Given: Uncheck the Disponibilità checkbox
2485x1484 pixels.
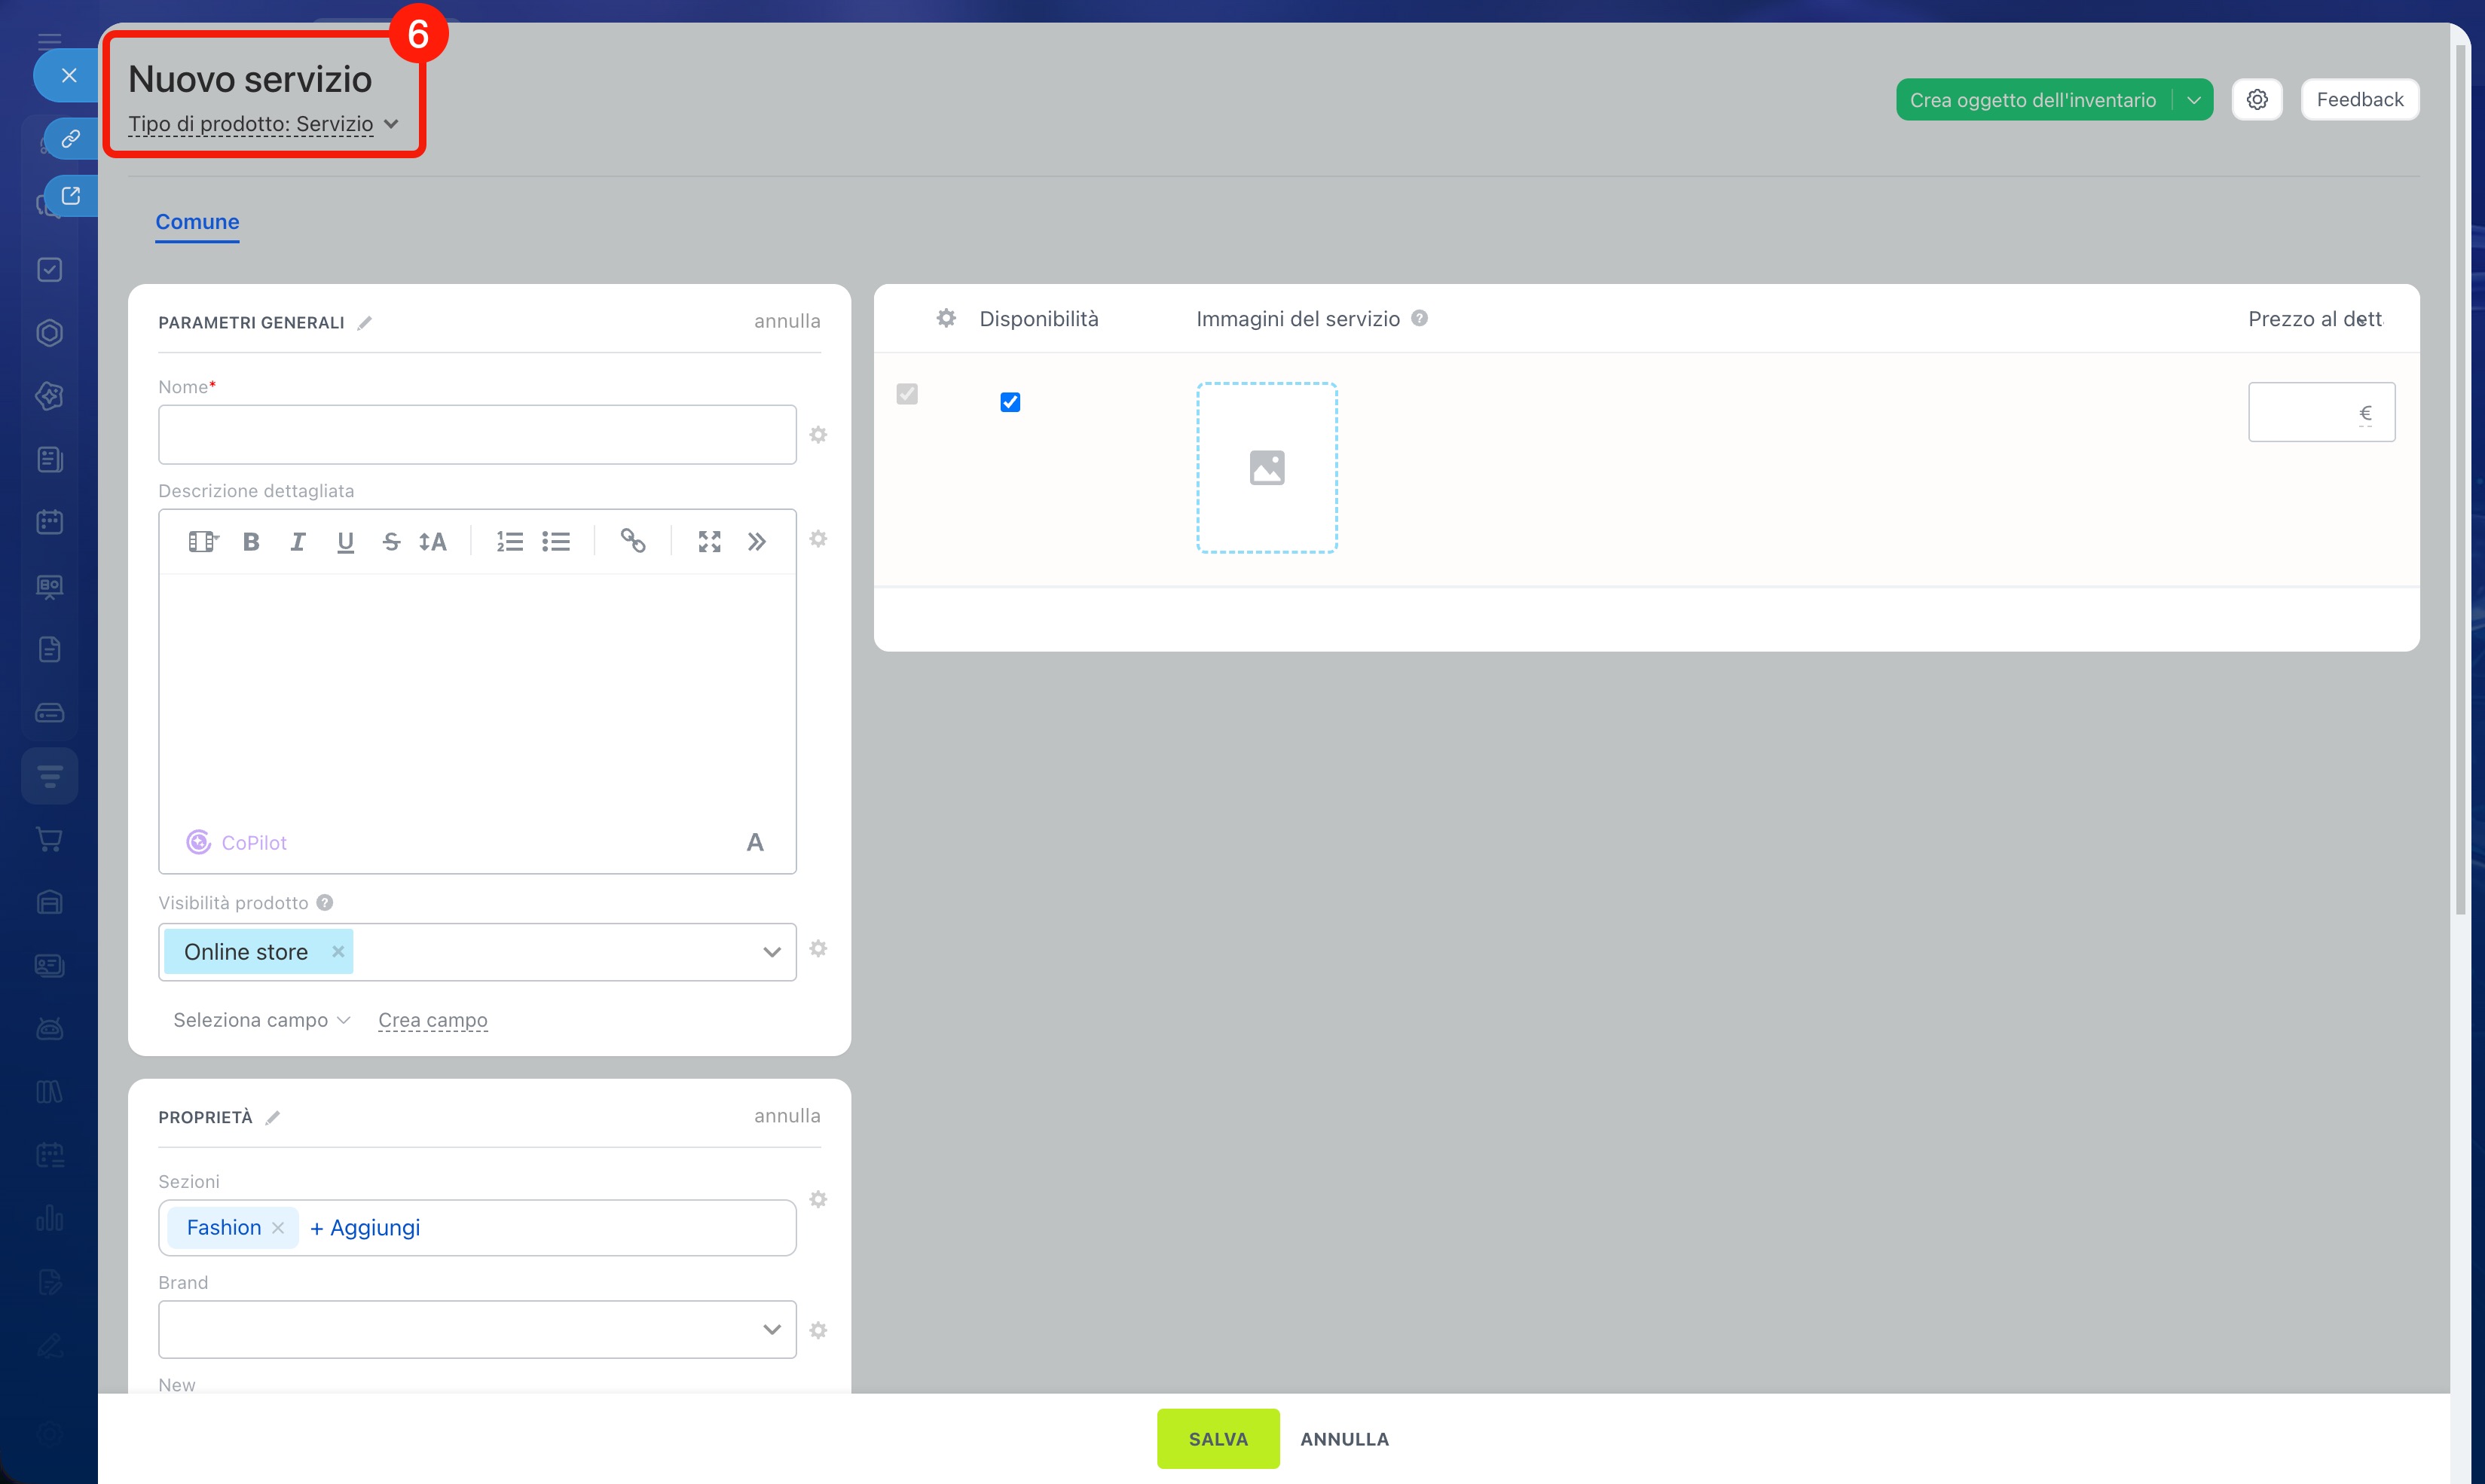Looking at the screenshot, I should tap(1010, 402).
